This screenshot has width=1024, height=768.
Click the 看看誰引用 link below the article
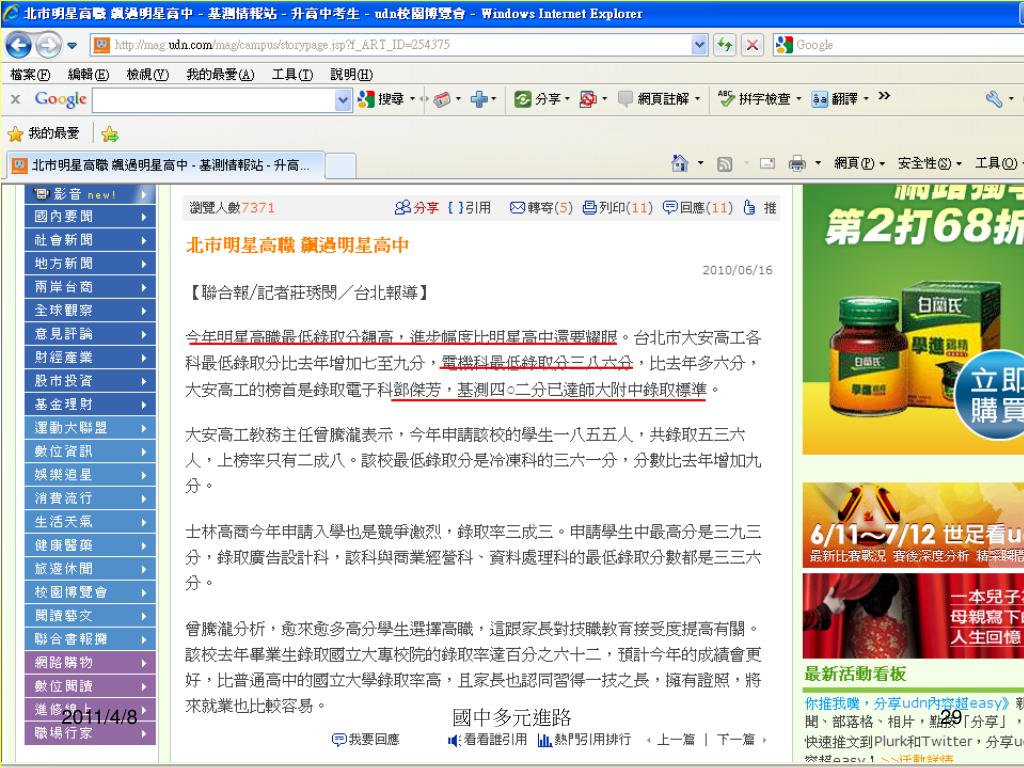pos(487,739)
